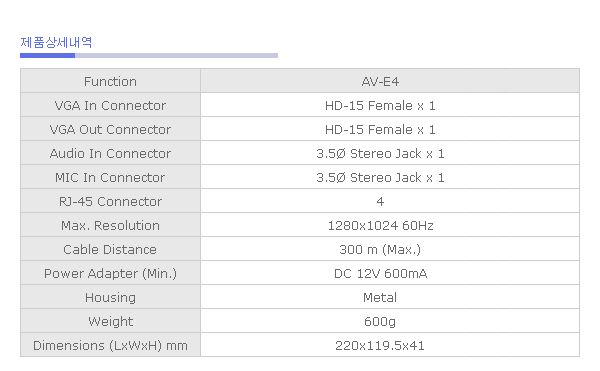Click the dark blue segment of heading underline
Viewport: 600px width, 371px height.
(47, 55)
